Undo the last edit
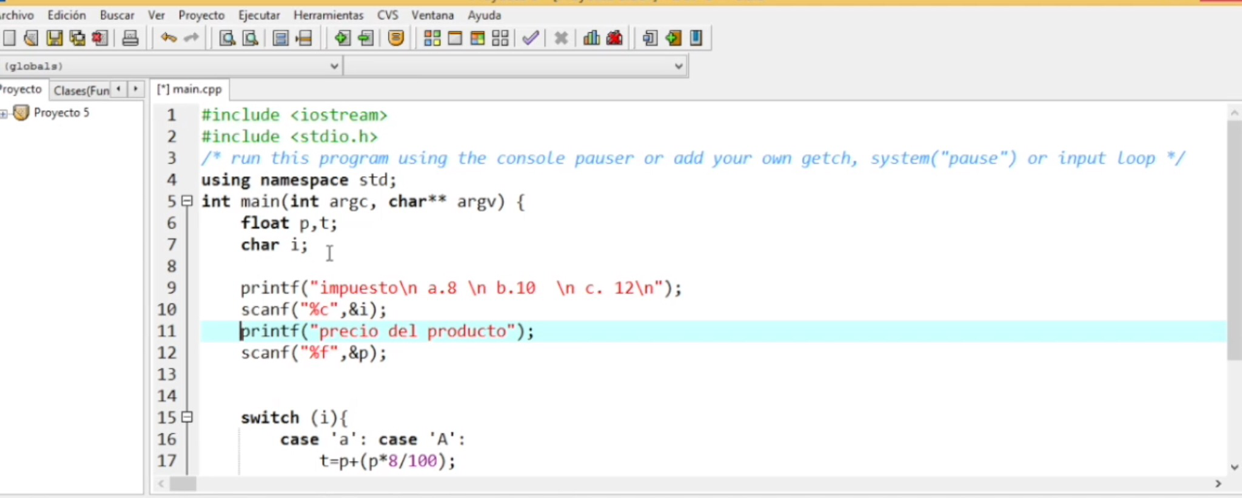Viewport: 1242px width, 498px height. [168, 38]
